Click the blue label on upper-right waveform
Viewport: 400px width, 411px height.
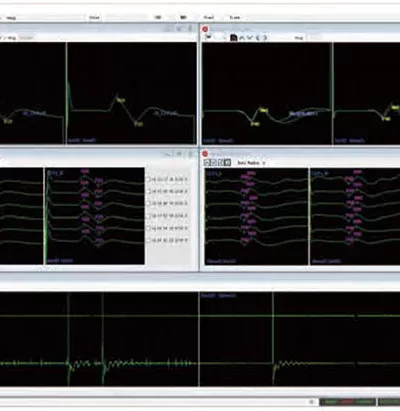point(303,114)
